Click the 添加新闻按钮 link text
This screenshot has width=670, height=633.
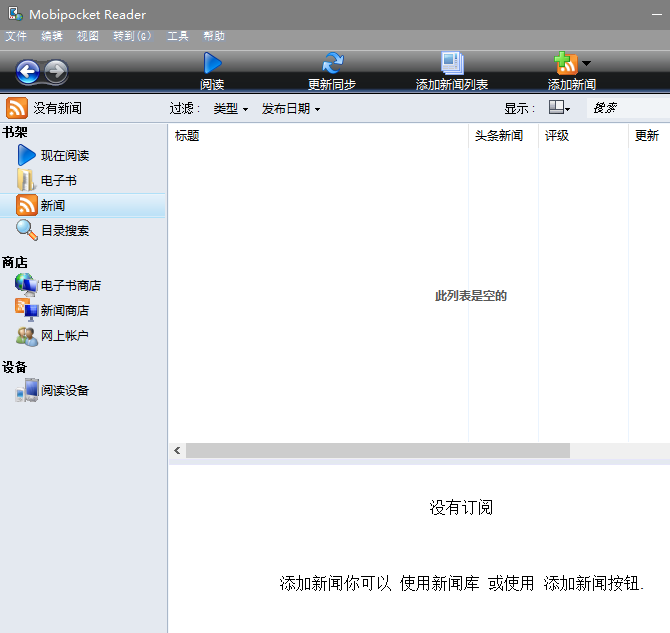click(x=592, y=583)
